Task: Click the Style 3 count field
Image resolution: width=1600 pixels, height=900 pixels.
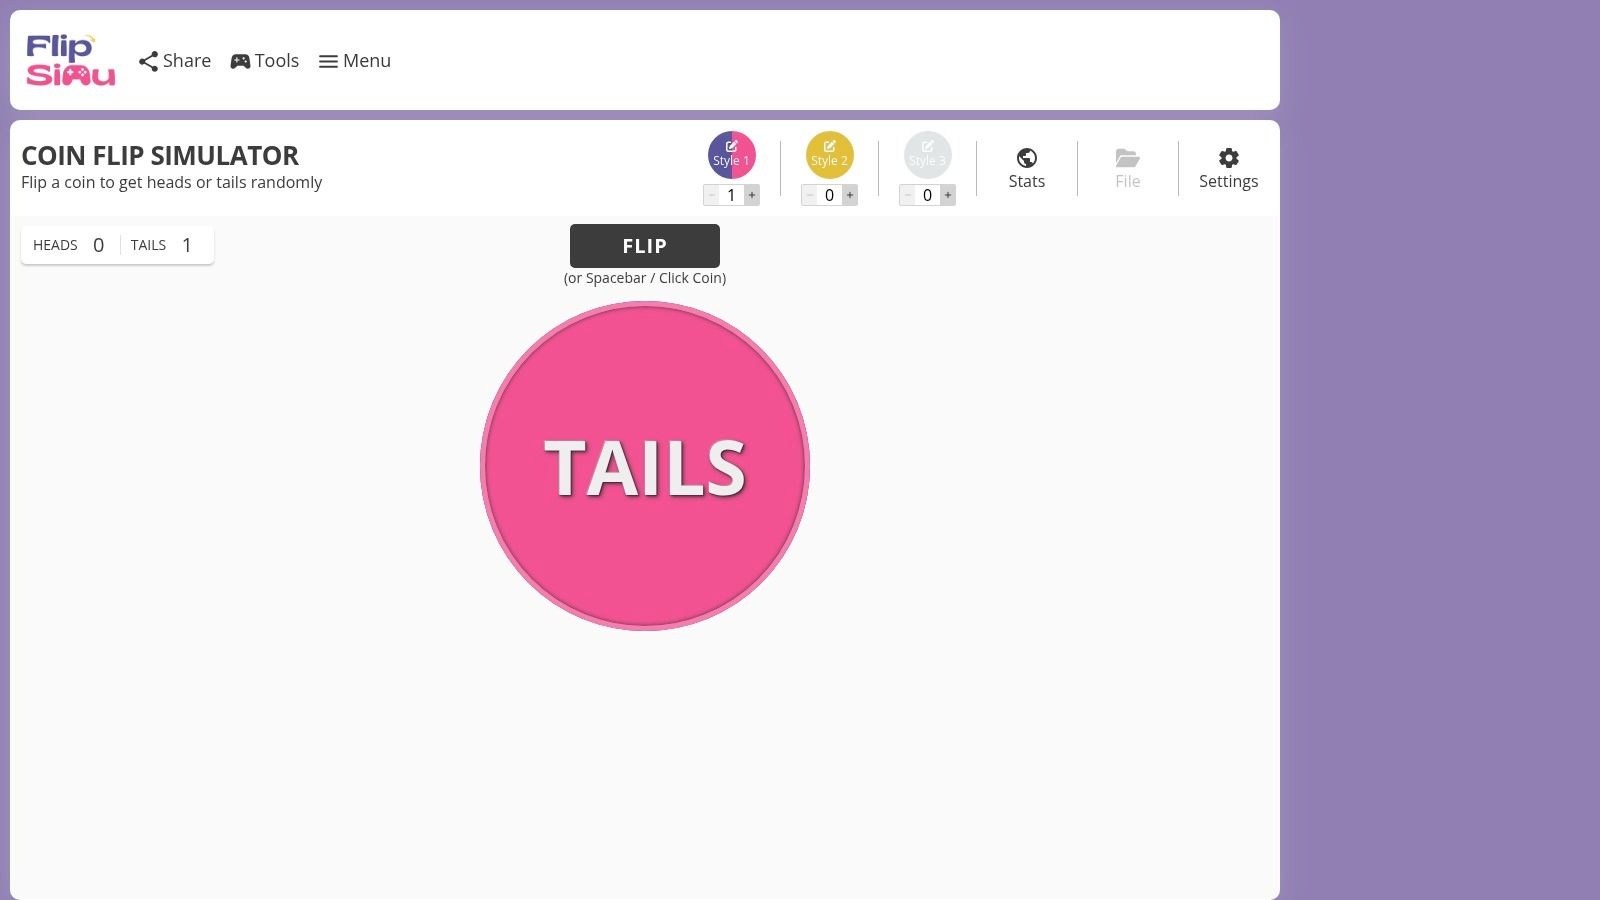Action: pos(927,195)
